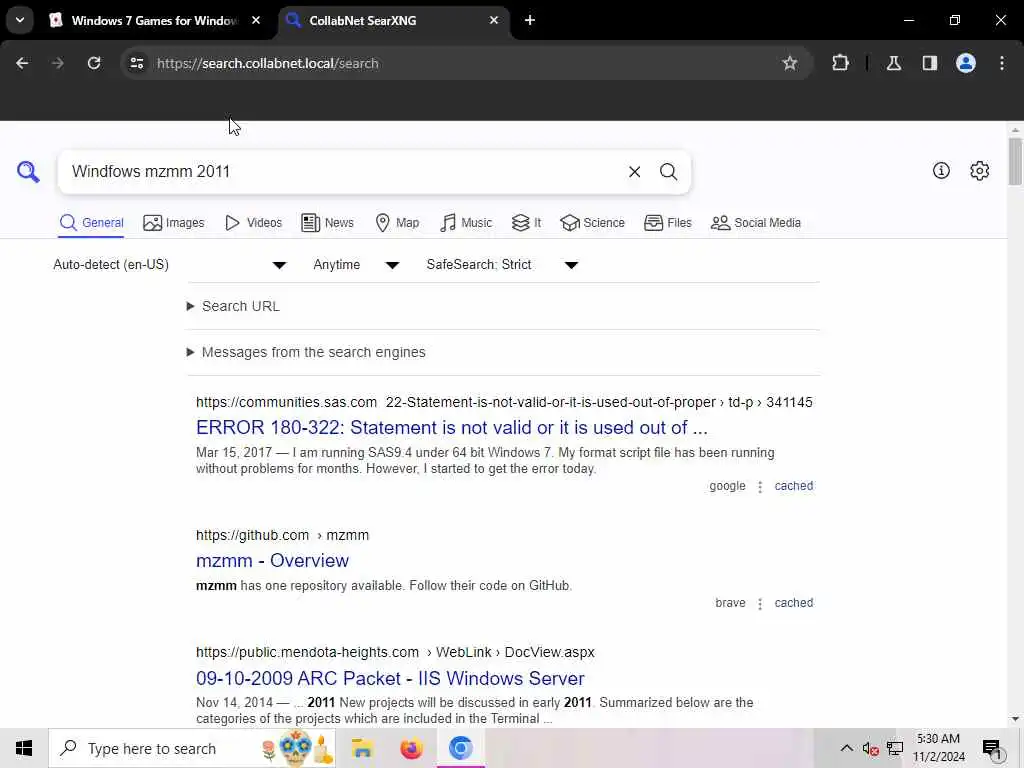Image resolution: width=1024 pixels, height=768 pixels.
Task: Bookmark this page with the star
Action: tap(790, 63)
